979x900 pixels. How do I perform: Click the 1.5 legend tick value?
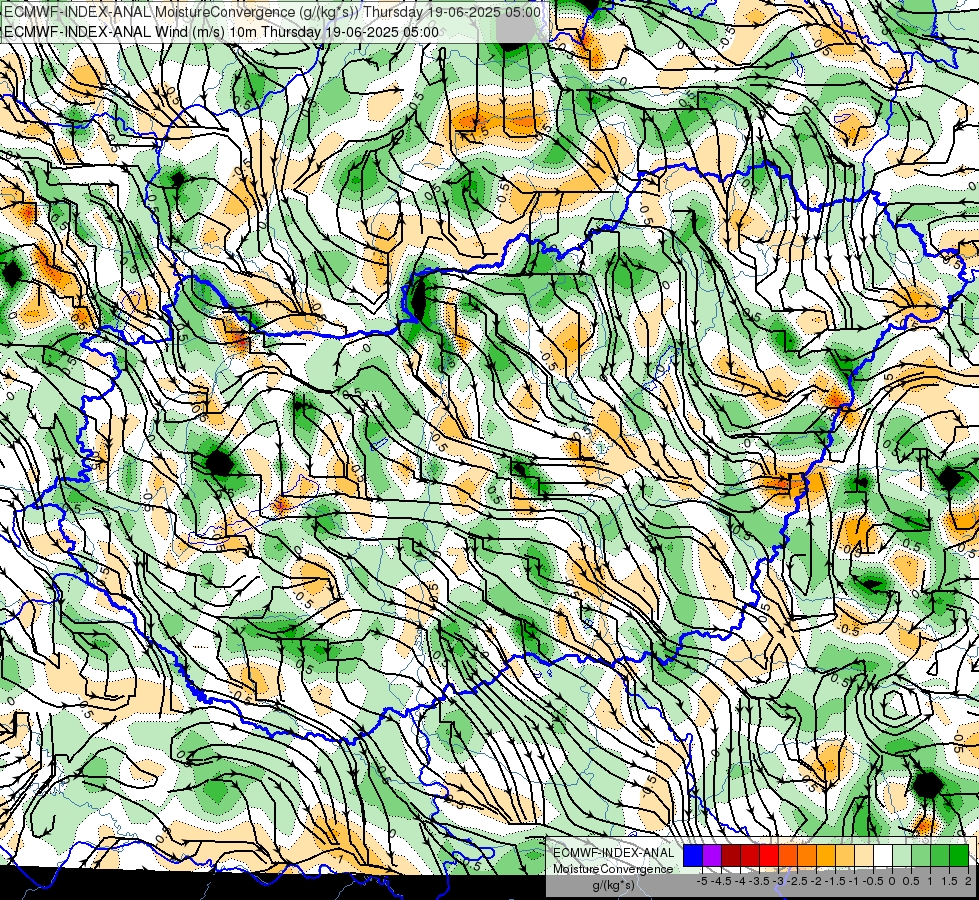[x=949, y=881]
